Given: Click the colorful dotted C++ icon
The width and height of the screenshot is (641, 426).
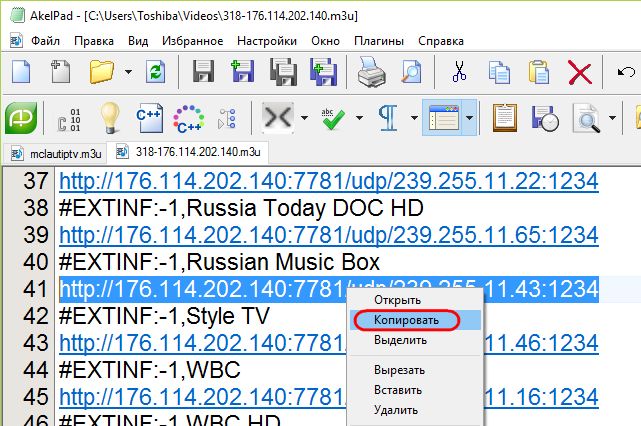Looking at the screenshot, I should (188, 119).
